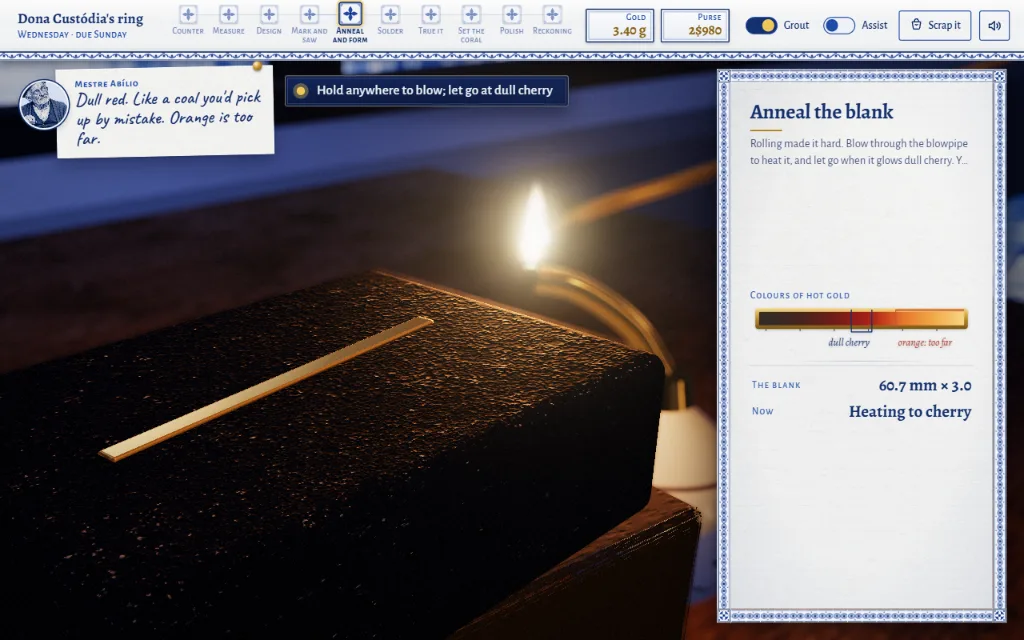1024x640 pixels.
Task: Click the 'Hold anywhere to blow' hint
Action: click(426, 90)
